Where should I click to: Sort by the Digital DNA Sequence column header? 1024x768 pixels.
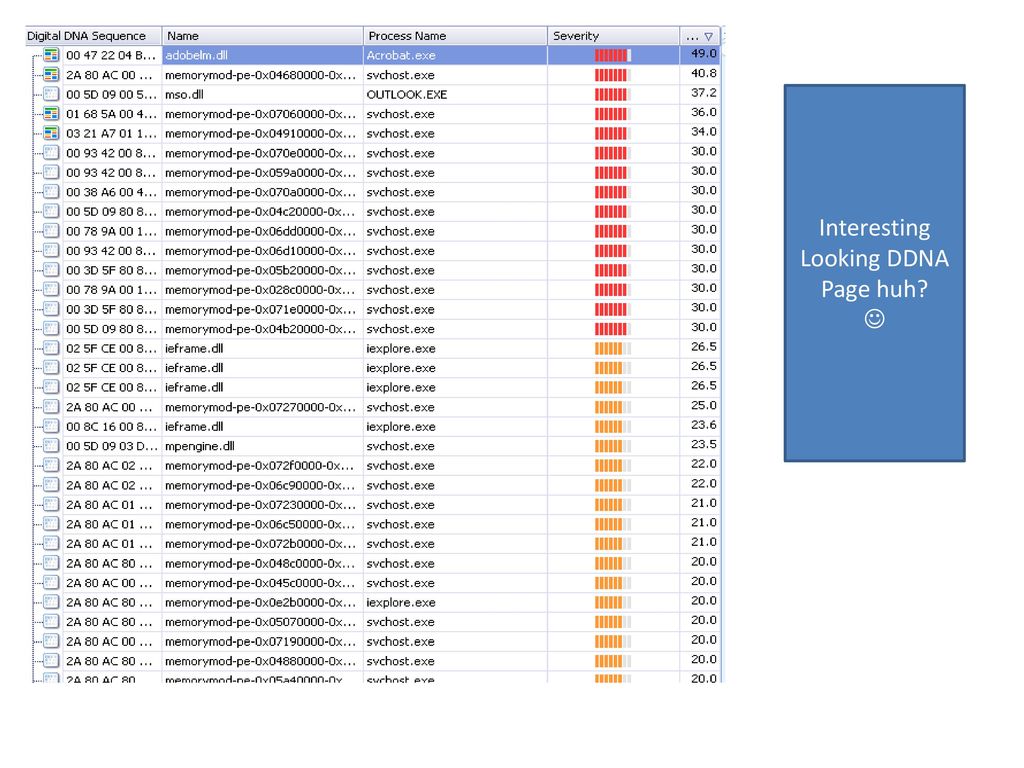93,36
